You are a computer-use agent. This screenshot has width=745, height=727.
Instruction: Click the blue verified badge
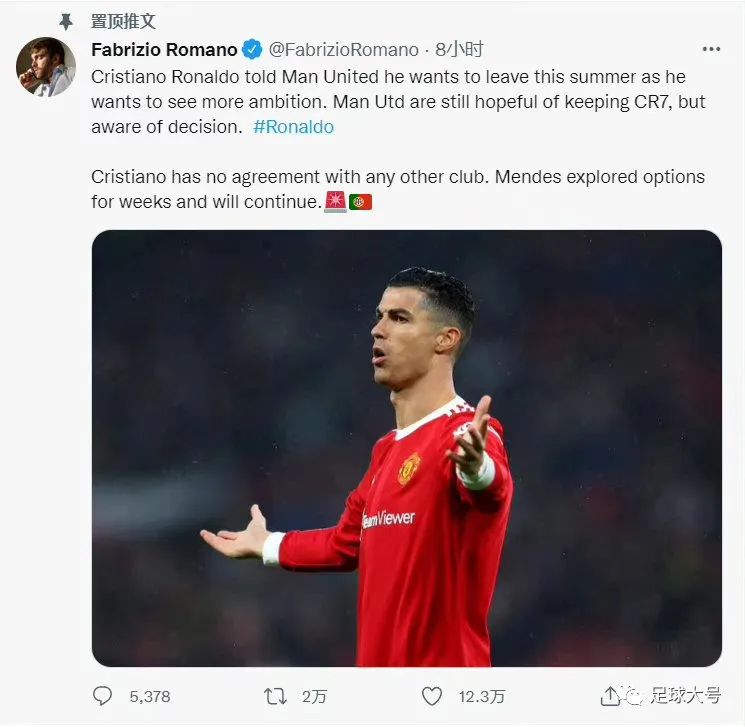(253, 49)
